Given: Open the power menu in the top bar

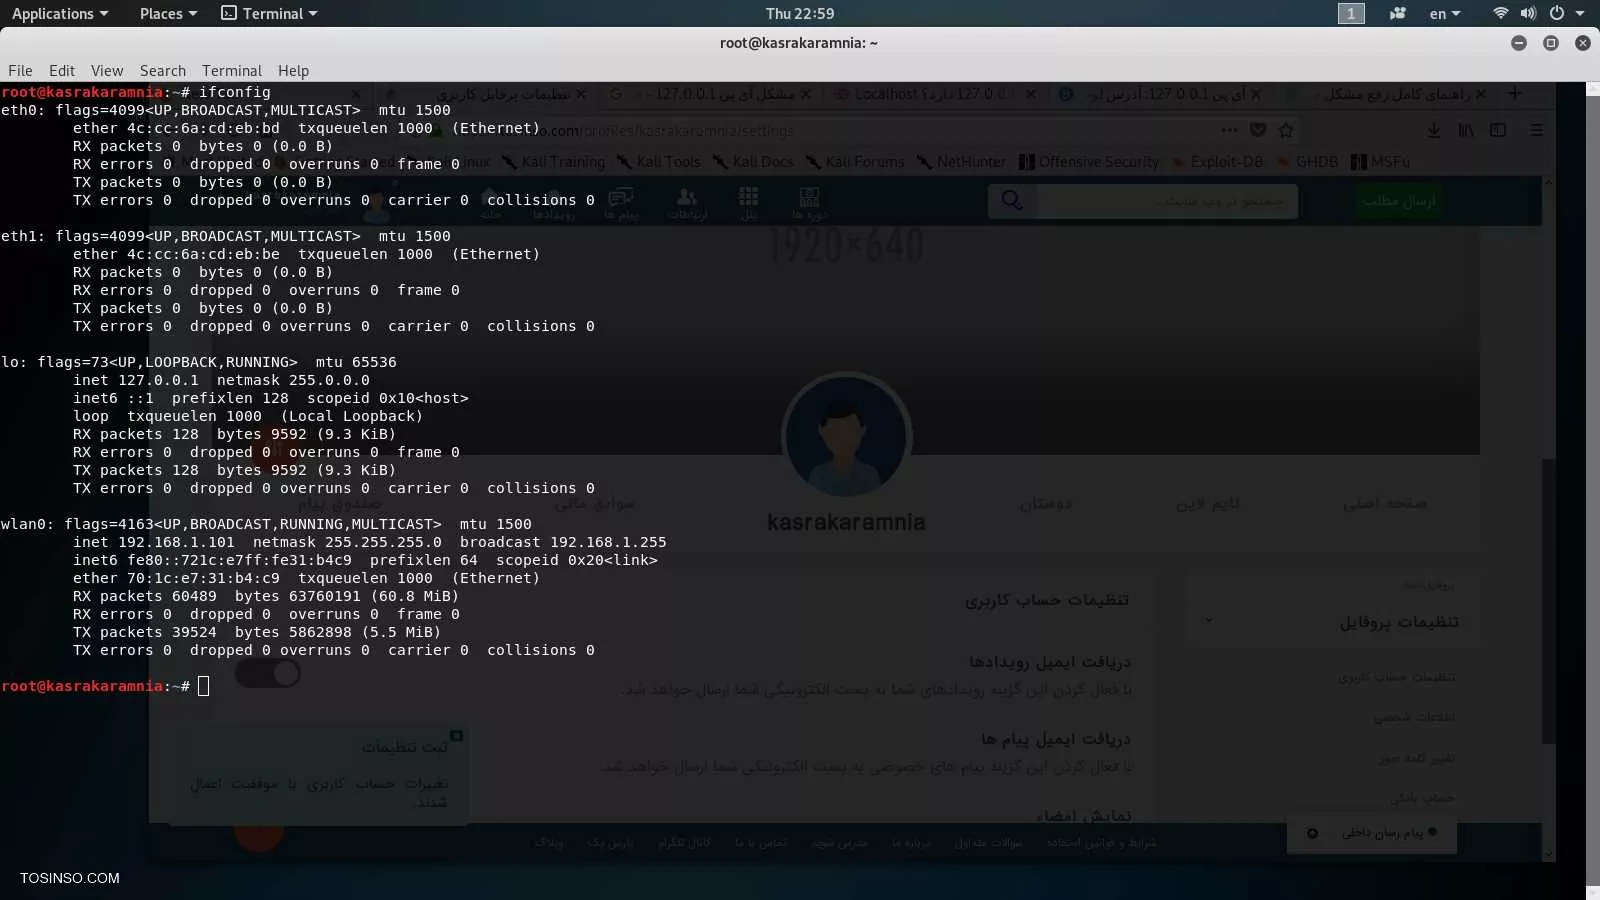Looking at the screenshot, I should click(1557, 13).
